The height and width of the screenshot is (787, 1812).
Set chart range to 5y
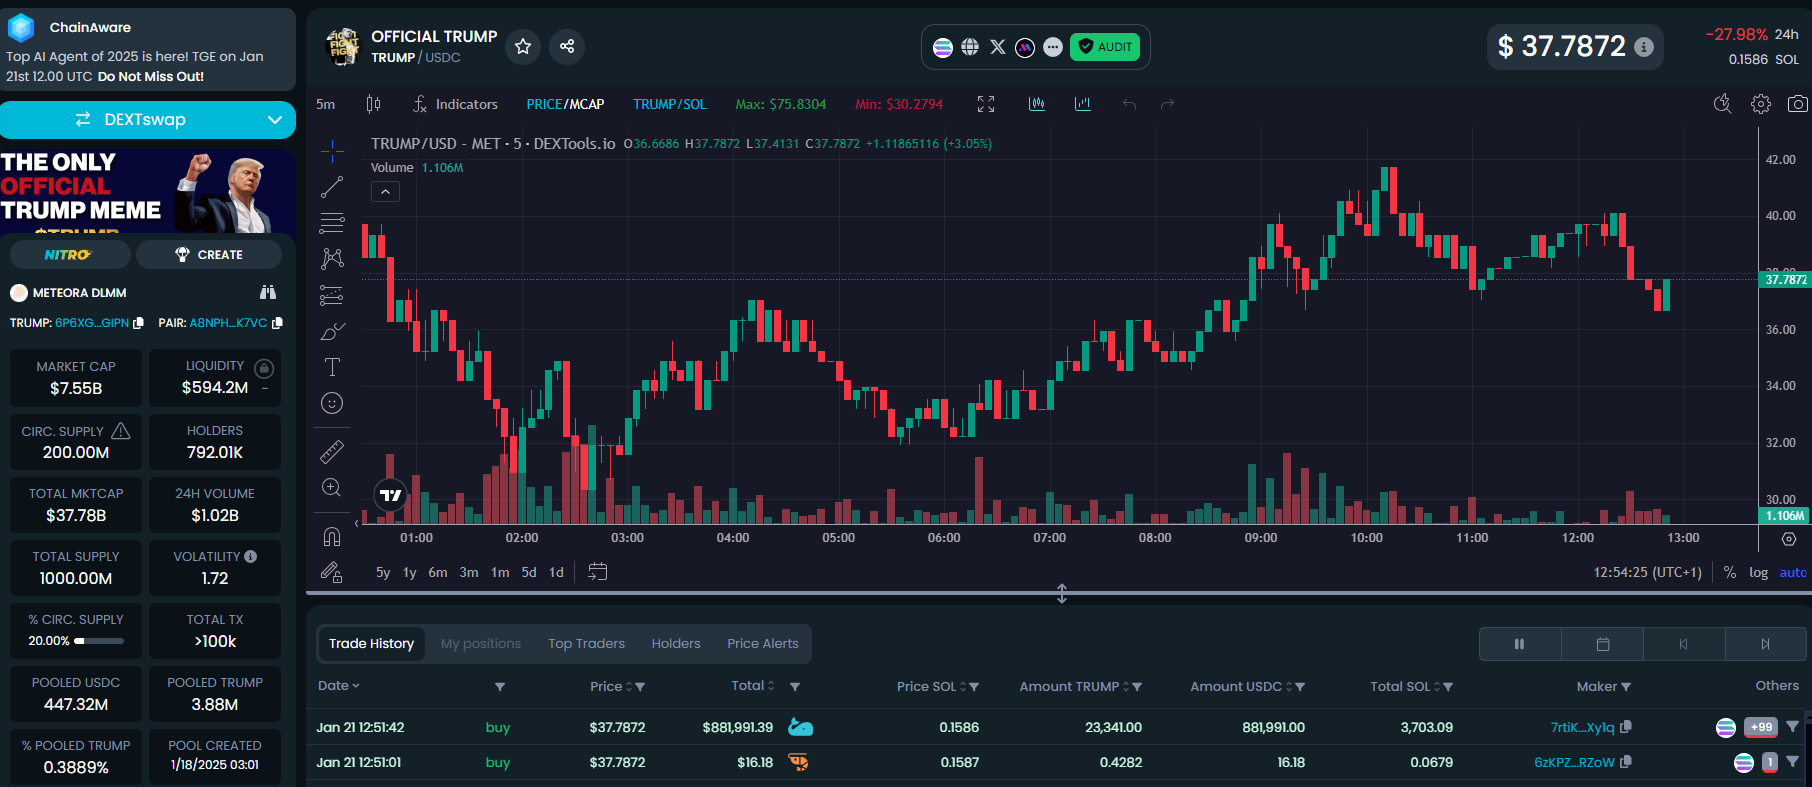coord(383,573)
